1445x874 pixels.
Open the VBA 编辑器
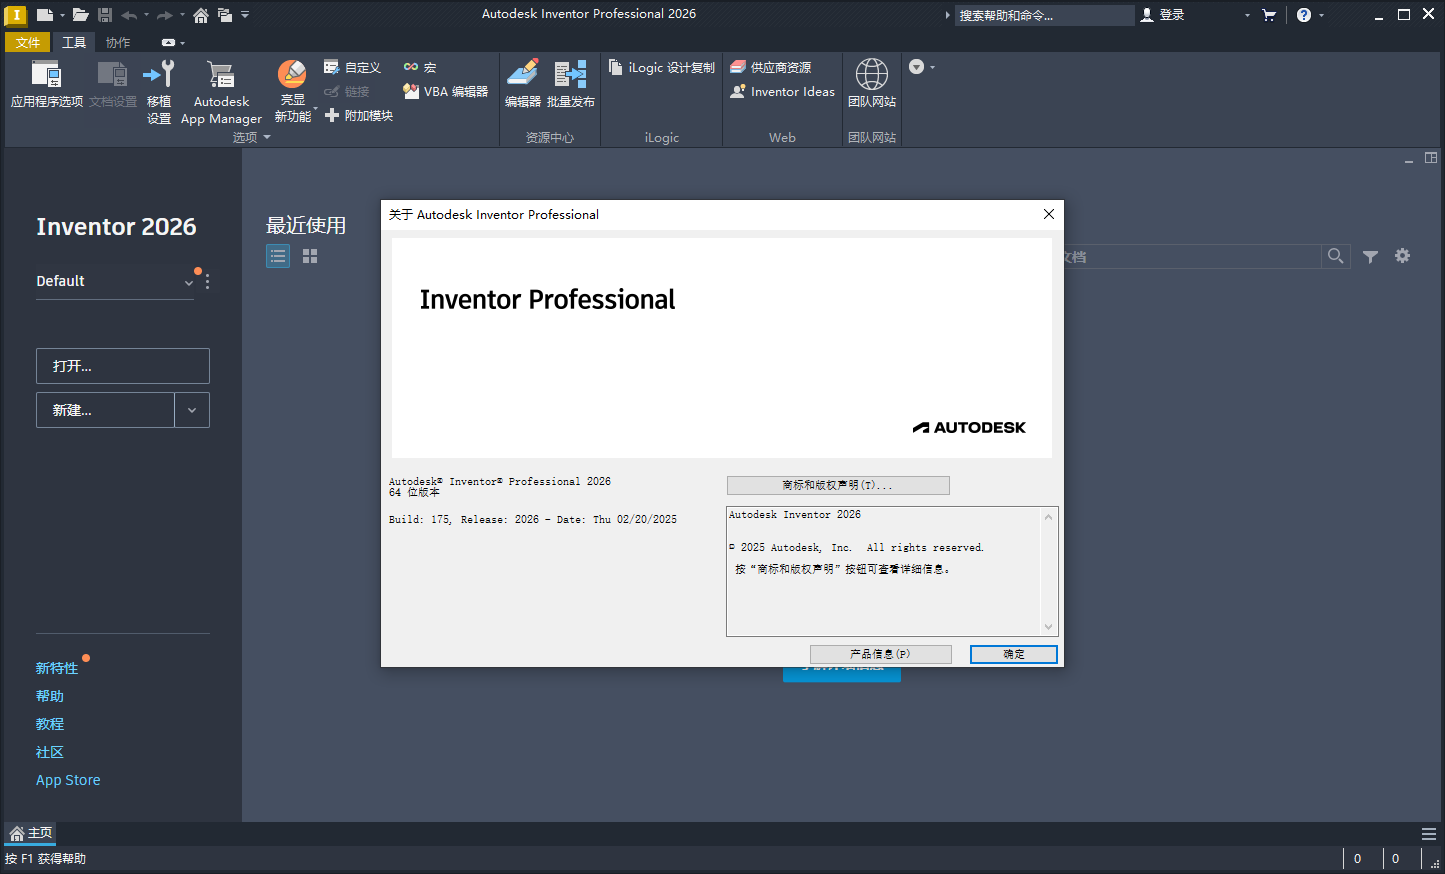coord(444,90)
